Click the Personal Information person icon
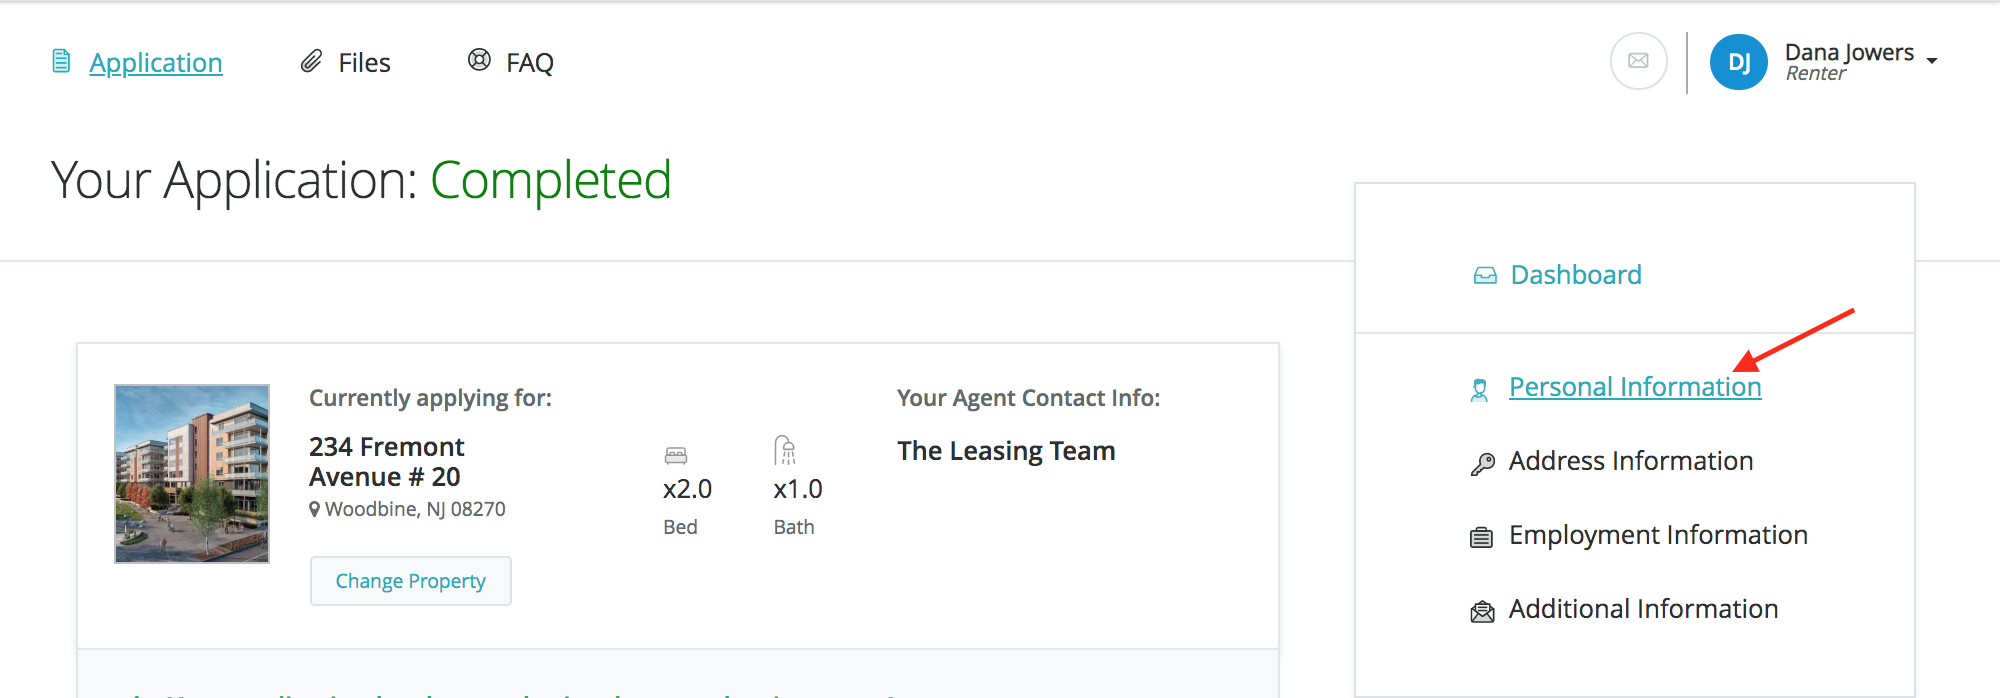 (x=1479, y=390)
